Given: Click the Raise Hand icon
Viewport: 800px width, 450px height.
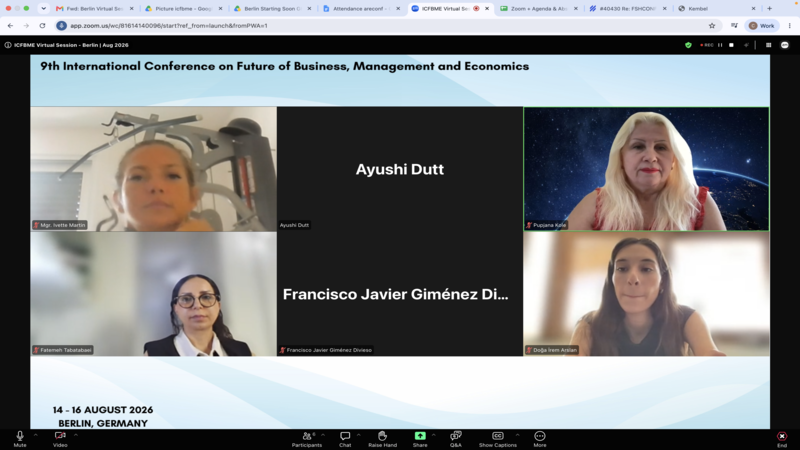Looking at the screenshot, I should click(x=382, y=438).
